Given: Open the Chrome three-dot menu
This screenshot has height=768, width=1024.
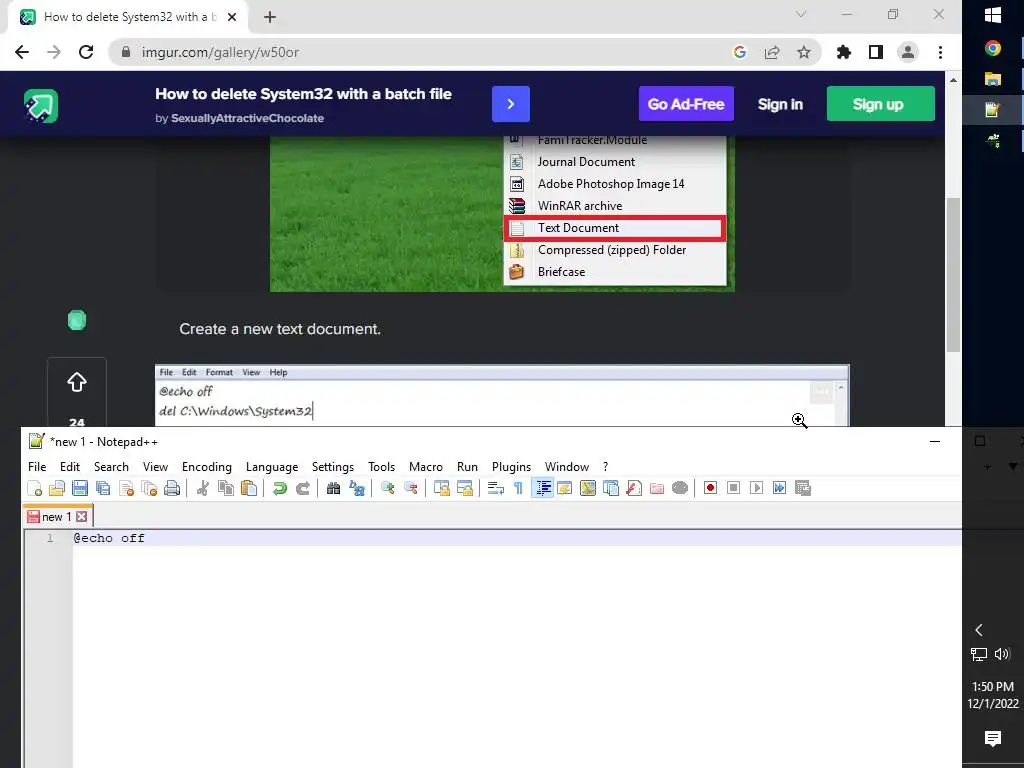Looking at the screenshot, I should [940, 52].
